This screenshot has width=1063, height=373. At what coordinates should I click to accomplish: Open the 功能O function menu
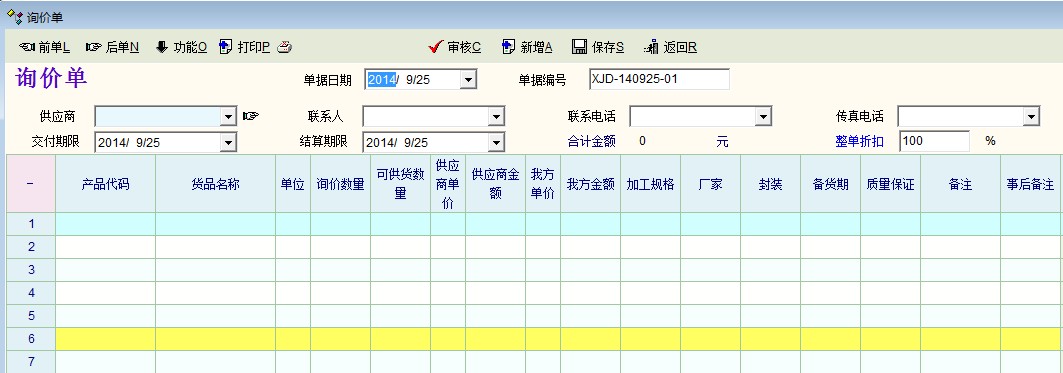(x=181, y=47)
